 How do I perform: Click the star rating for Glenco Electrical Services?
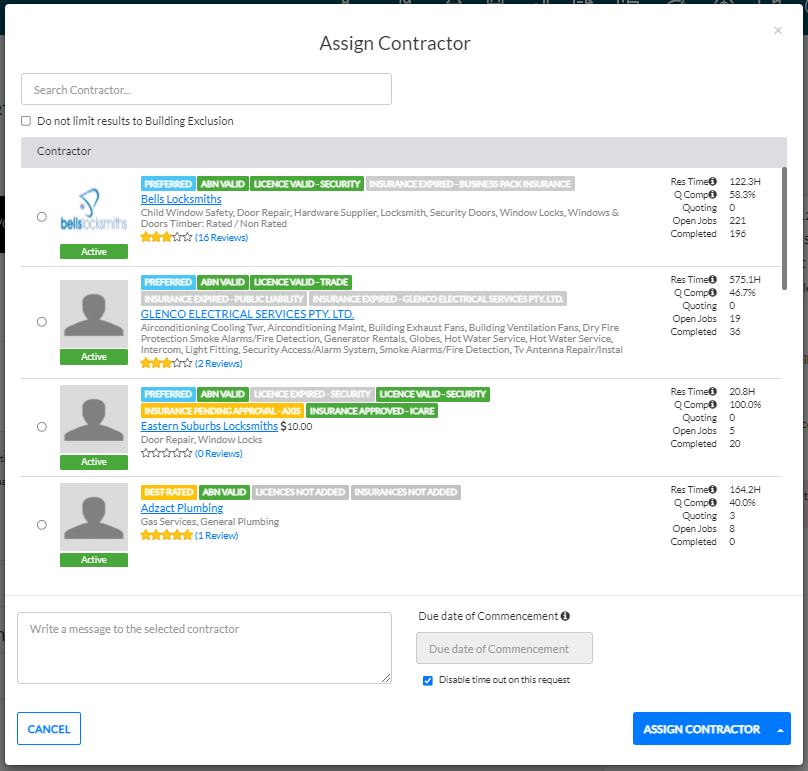[x=166, y=363]
